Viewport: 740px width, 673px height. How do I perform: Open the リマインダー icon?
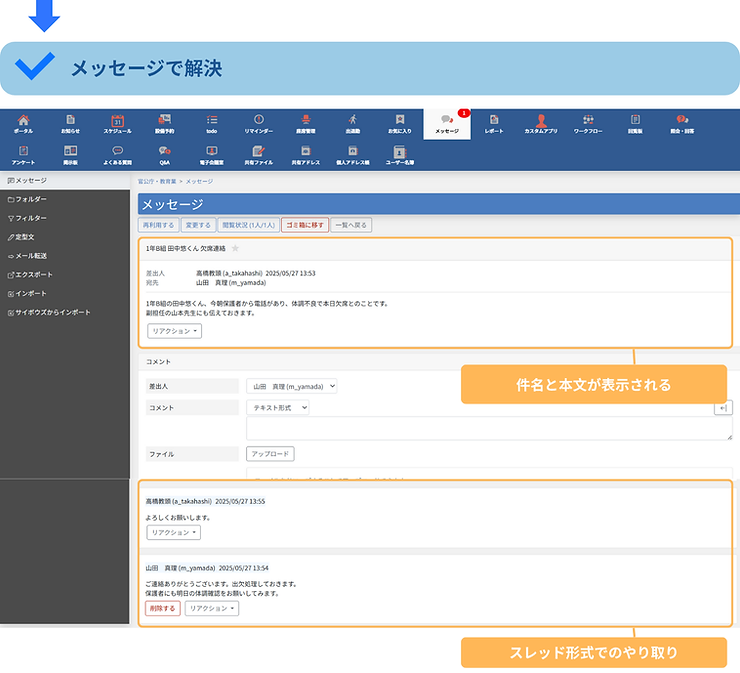click(258, 123)
